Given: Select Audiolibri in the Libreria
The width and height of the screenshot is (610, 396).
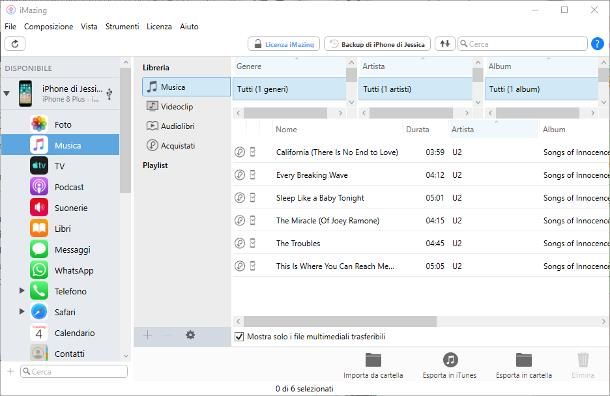Looking at the screenshot, I should 186,126.
